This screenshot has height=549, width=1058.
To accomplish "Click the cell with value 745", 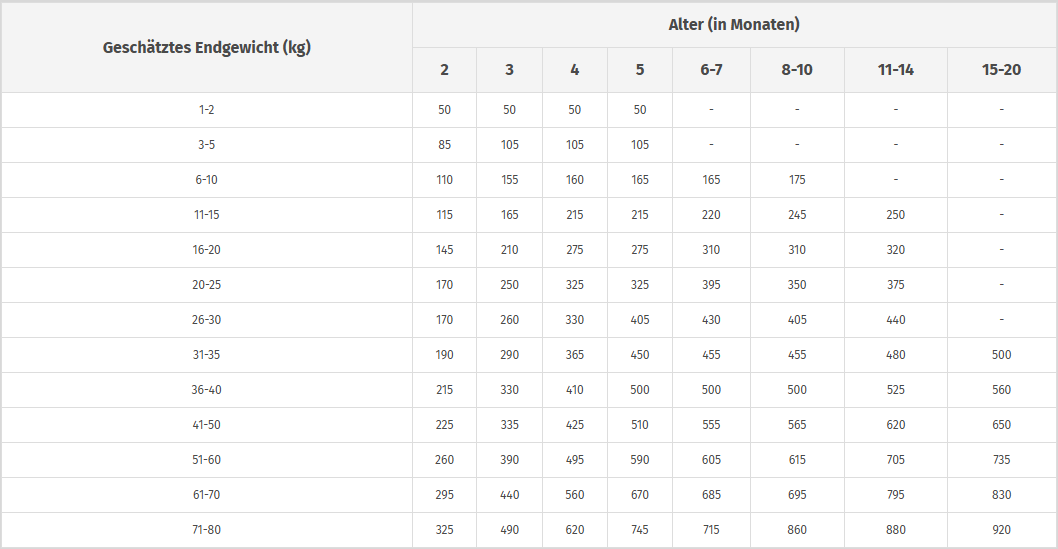I will (x=640, y=530).
